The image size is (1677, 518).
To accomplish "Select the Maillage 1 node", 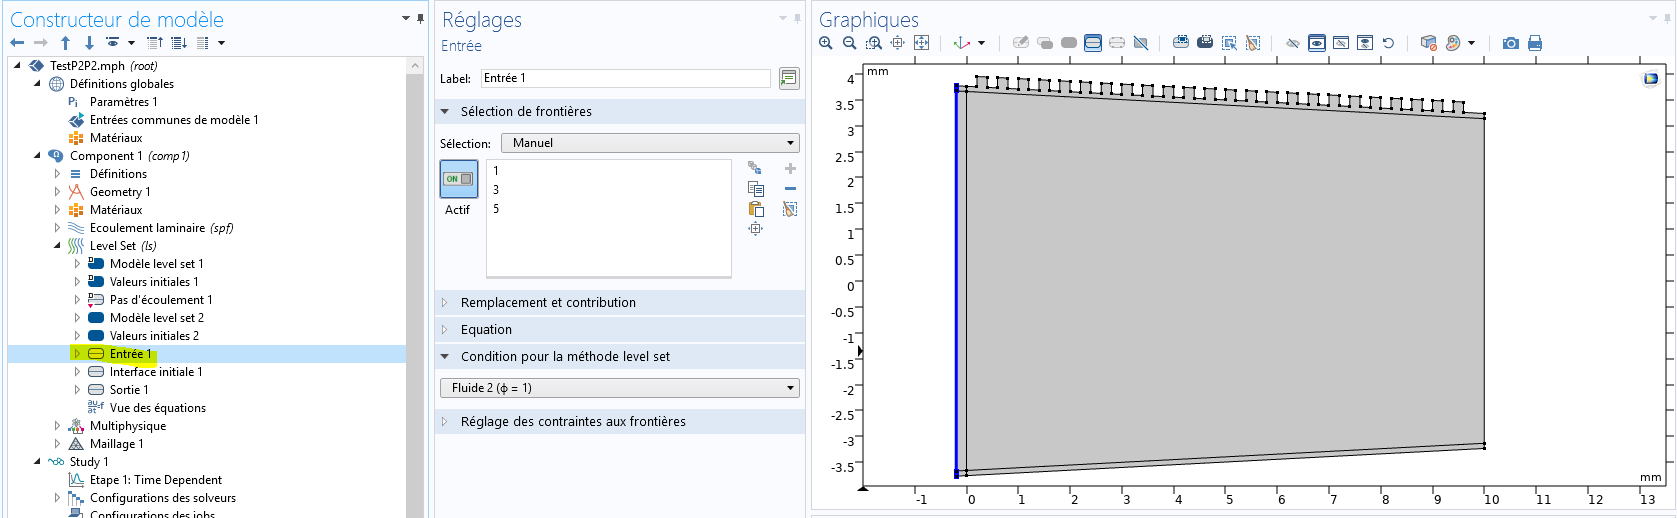I will pyautogui.click(x=116, y=444).
